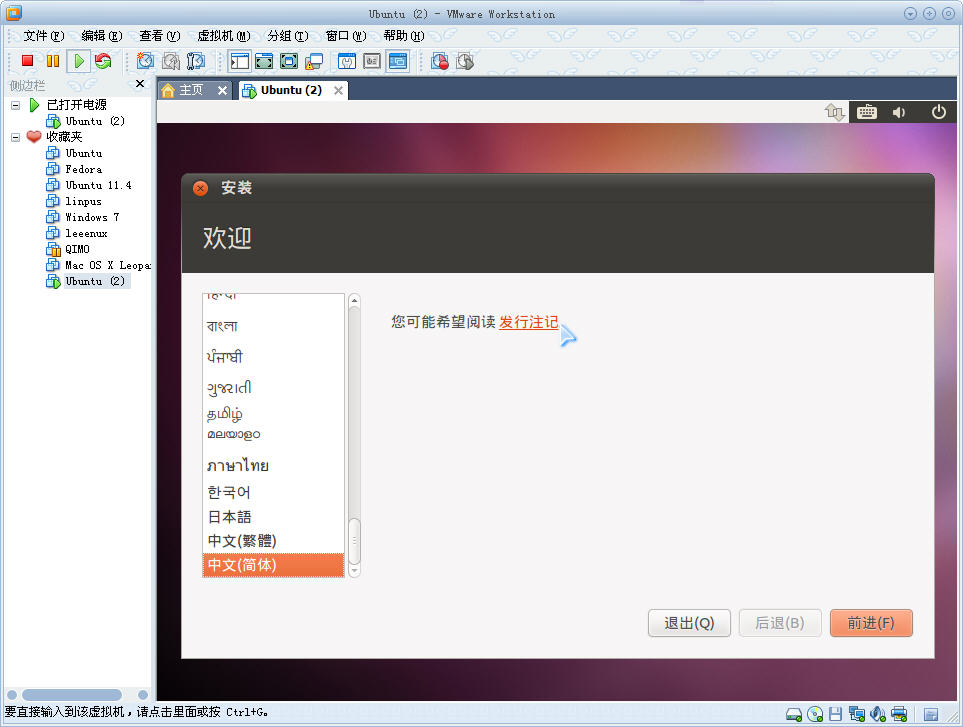This screenshot has height=727, width=963.
Task: Select 中文(简体) in the language list
Action: pyautogui.click(x=273, y=565)
